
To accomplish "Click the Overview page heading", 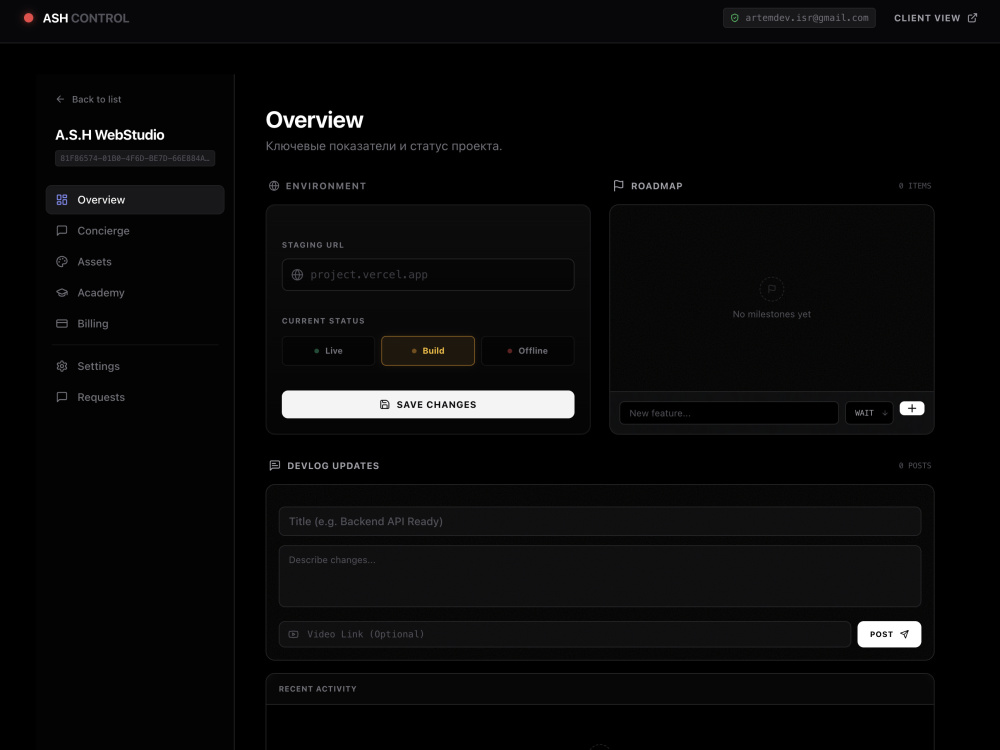I will (314, 120).
